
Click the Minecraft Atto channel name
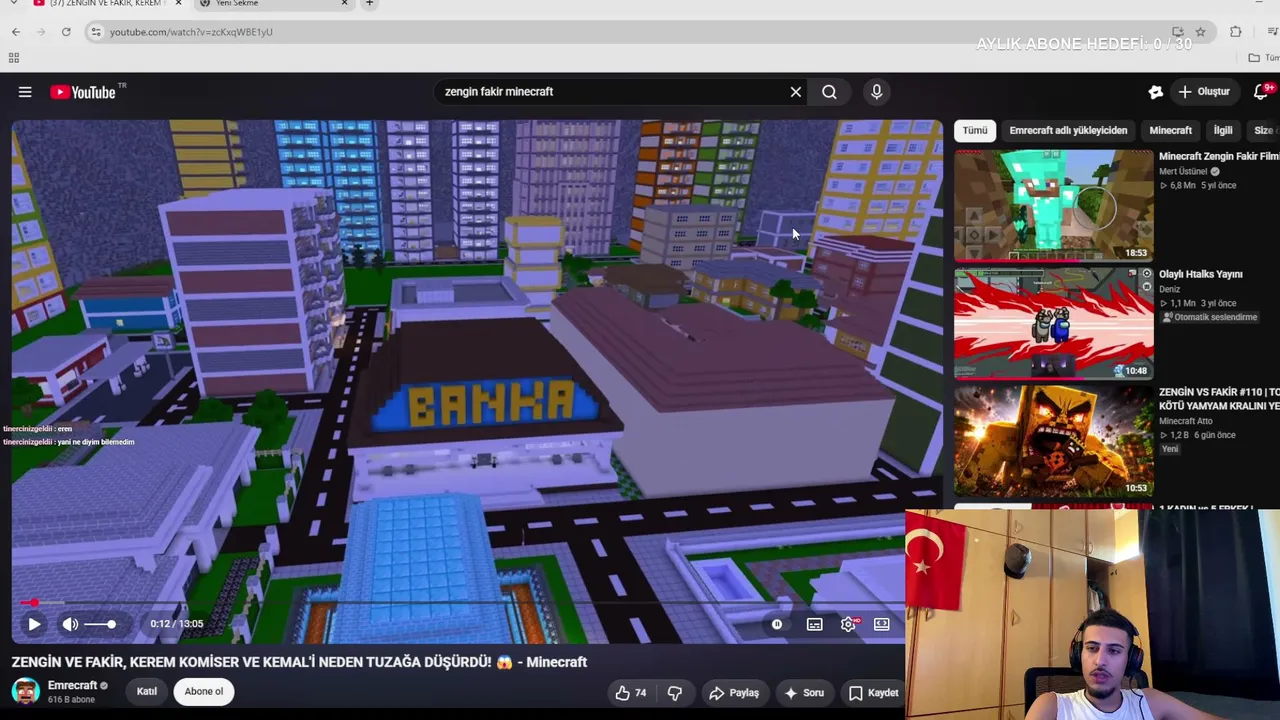pyautogui.click(x=1185, y=421)
